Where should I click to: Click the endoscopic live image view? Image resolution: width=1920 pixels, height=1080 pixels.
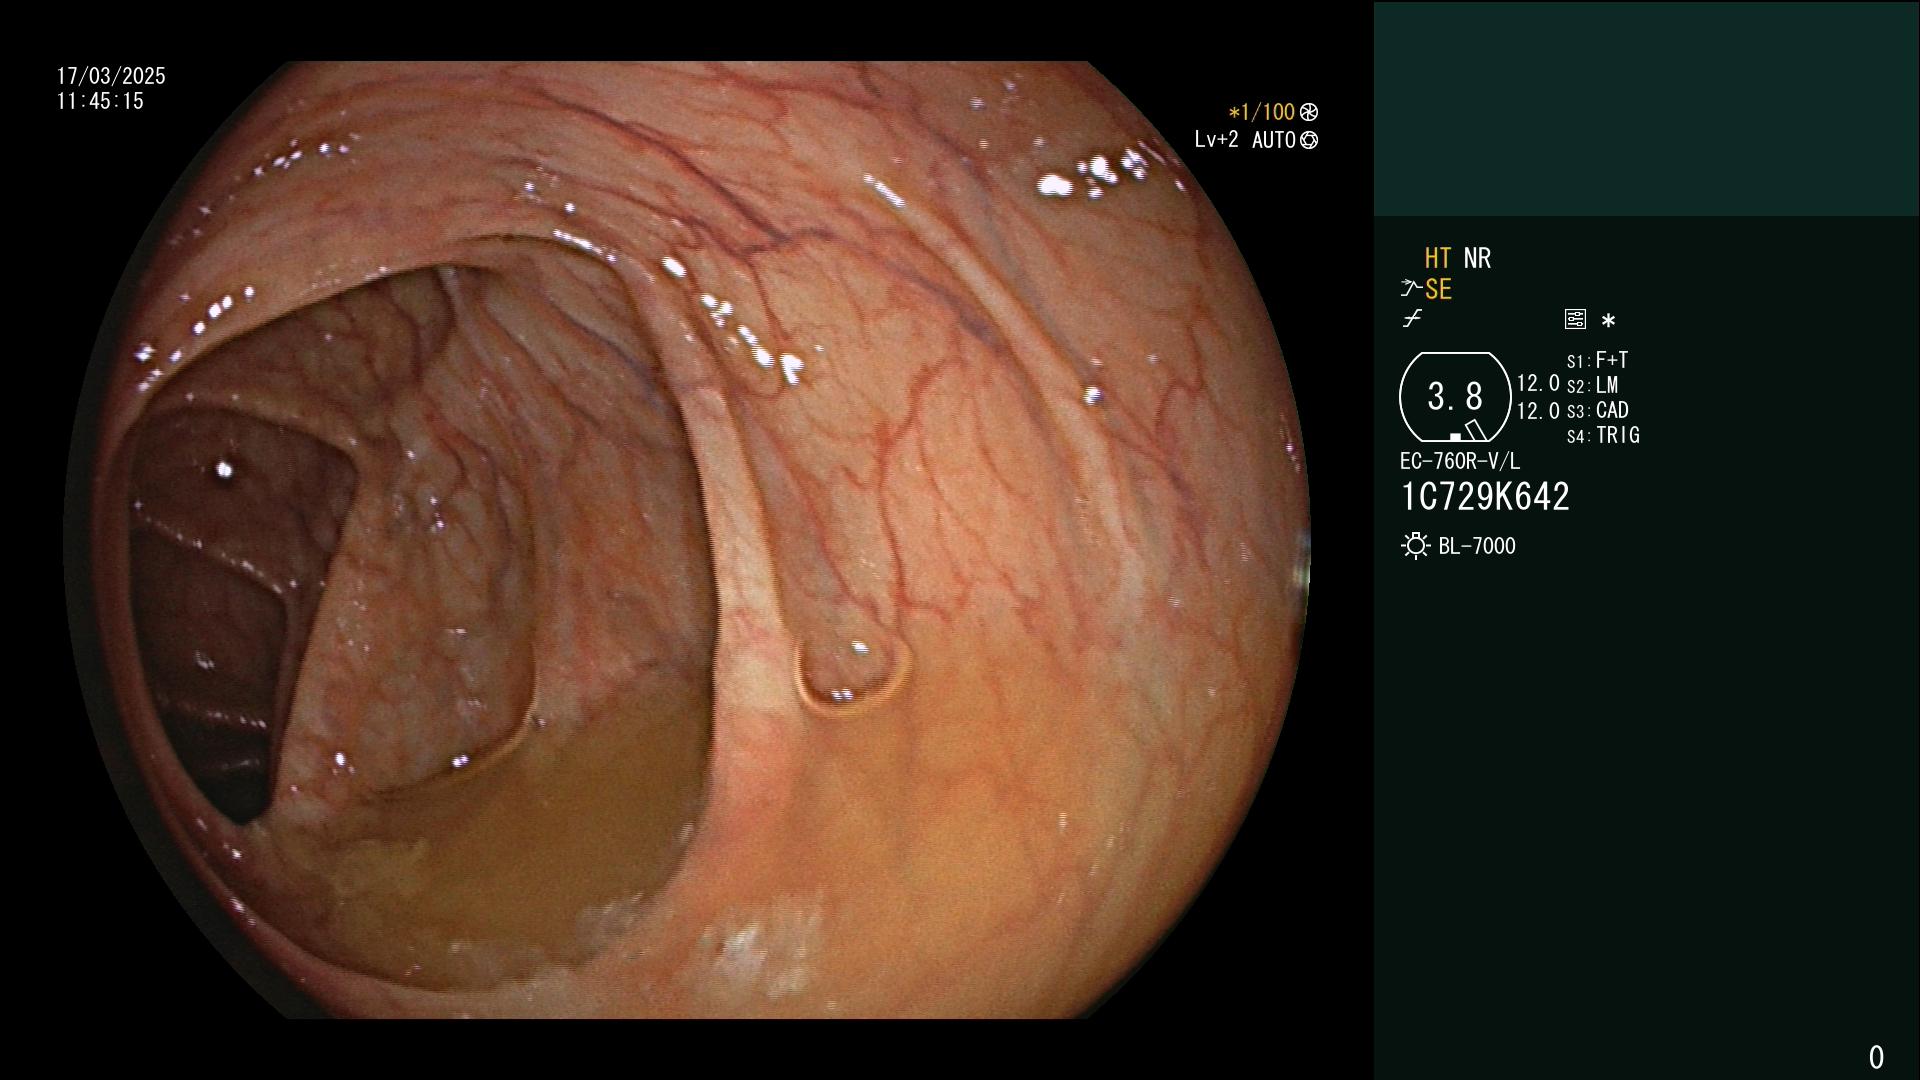point(687,540)
